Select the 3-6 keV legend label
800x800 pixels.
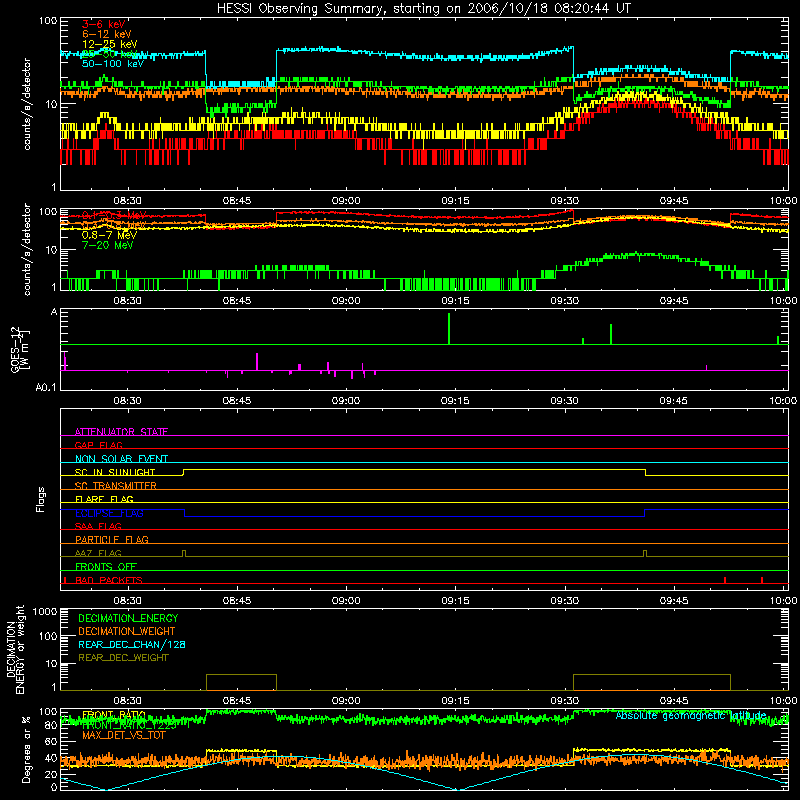pos(104,24)
